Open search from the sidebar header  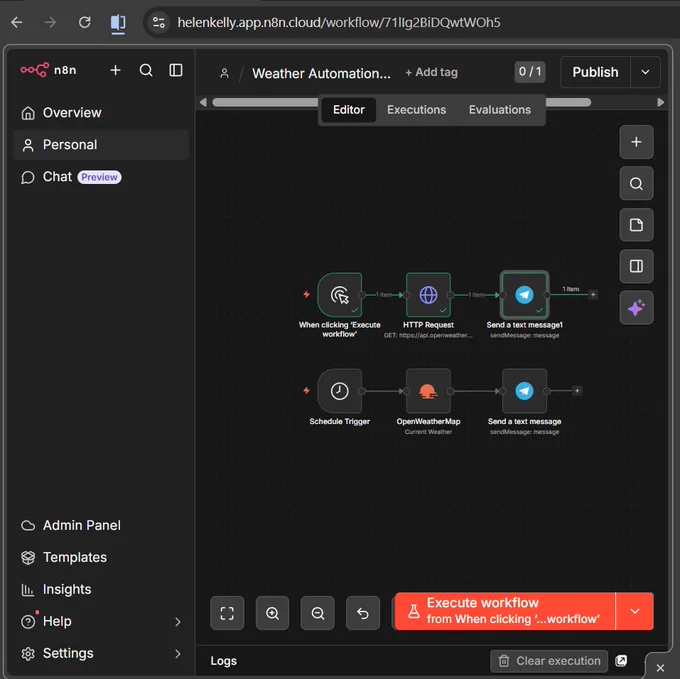[146, 70]
